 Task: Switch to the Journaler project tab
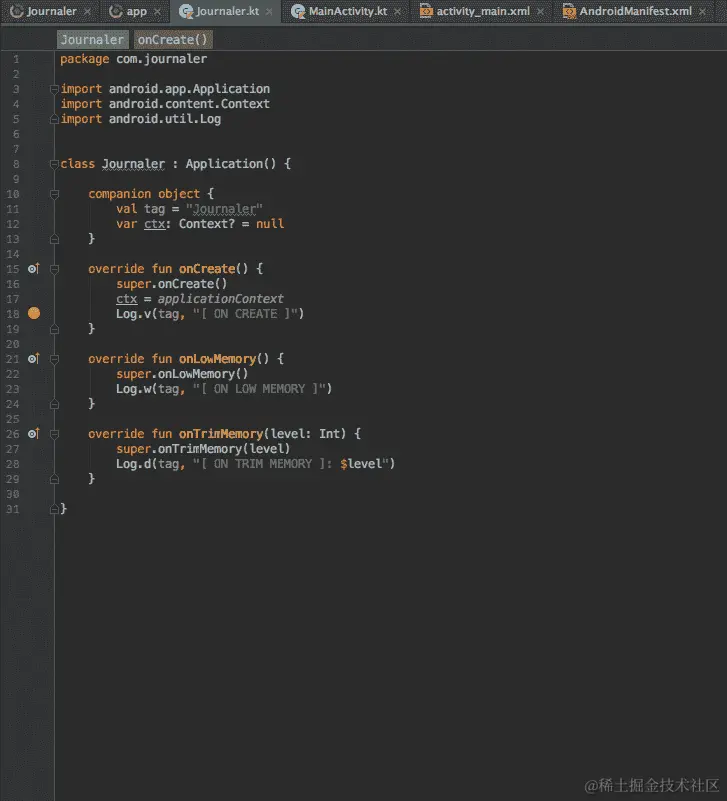[51, 11]
